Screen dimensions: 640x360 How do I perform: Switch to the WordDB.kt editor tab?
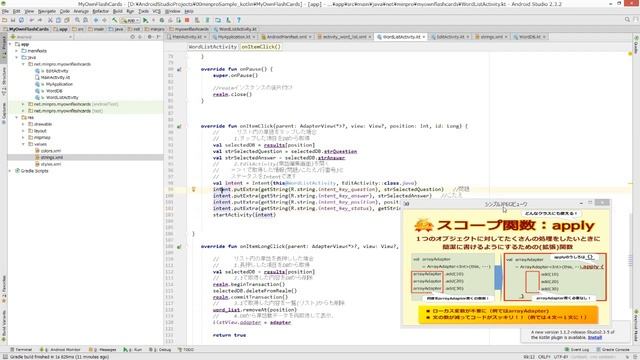[x=529, y=37]
